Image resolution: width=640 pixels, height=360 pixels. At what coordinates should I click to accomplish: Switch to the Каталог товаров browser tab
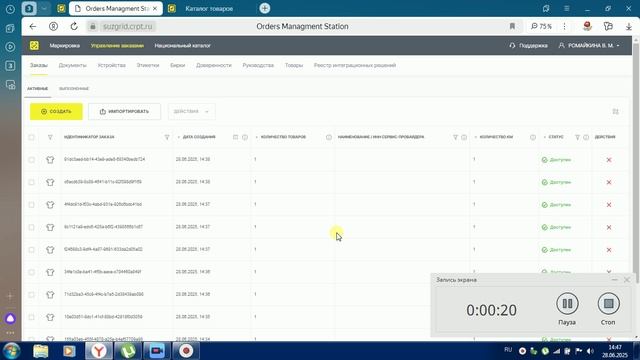(x=209, y=9)
